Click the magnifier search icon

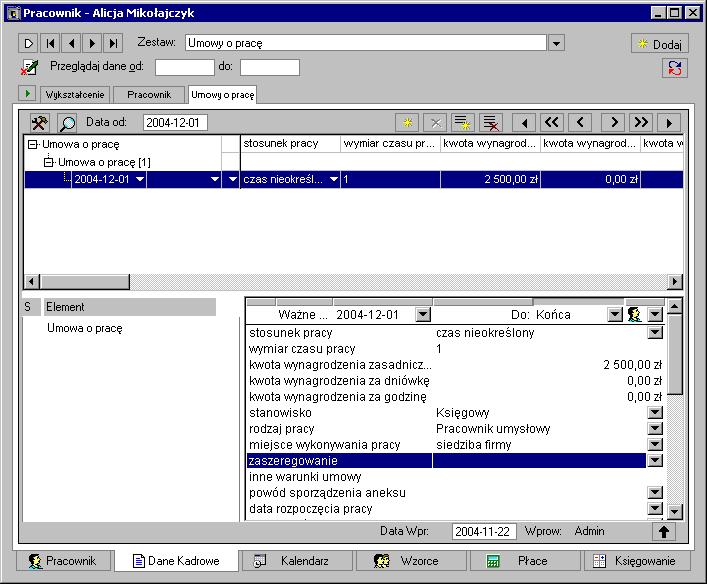[67, 123]
